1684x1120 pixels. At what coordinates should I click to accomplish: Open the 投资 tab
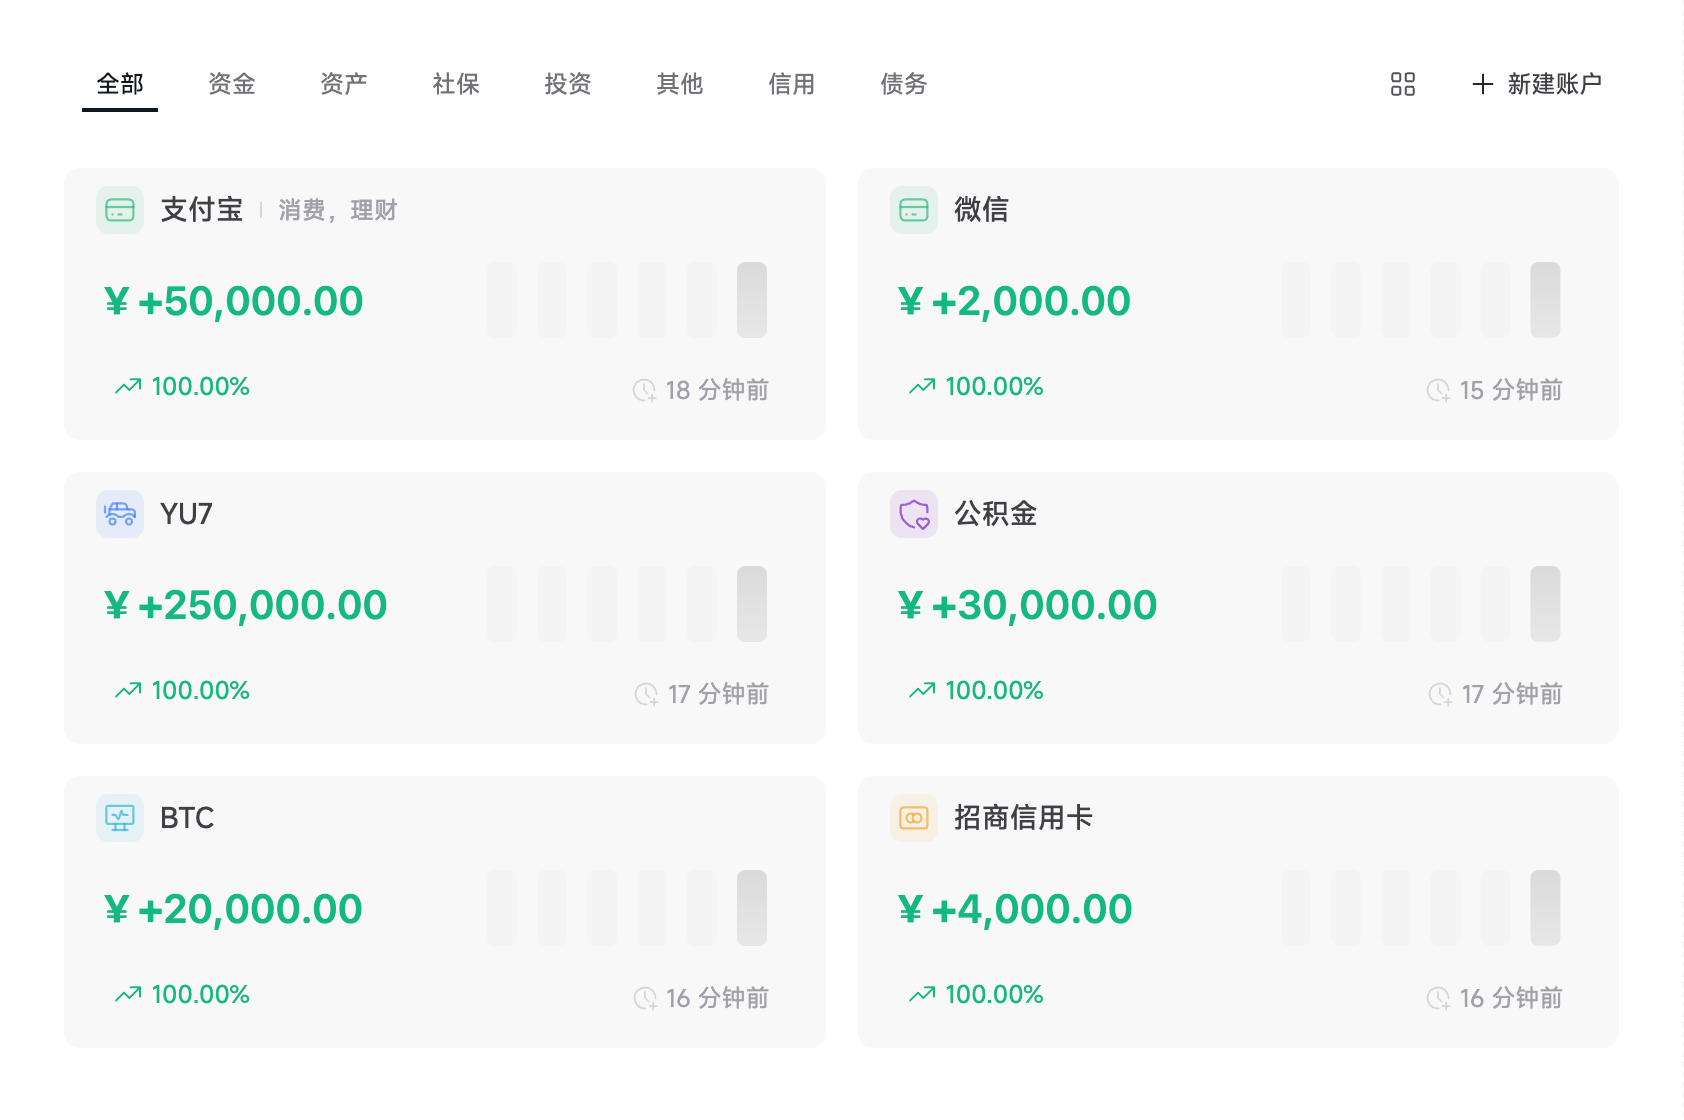tap(568, 84)
